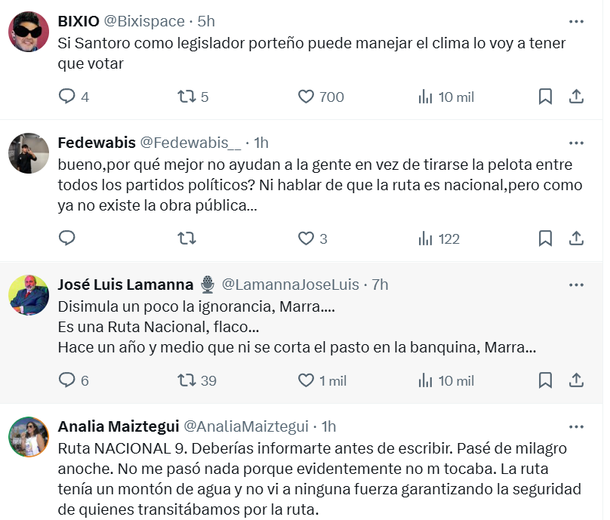Image resolution: width=610 pixels, height=520 pixels.
Task: View analytics of Fedewabis's tweet (122 views)
Action: point(426,238)
